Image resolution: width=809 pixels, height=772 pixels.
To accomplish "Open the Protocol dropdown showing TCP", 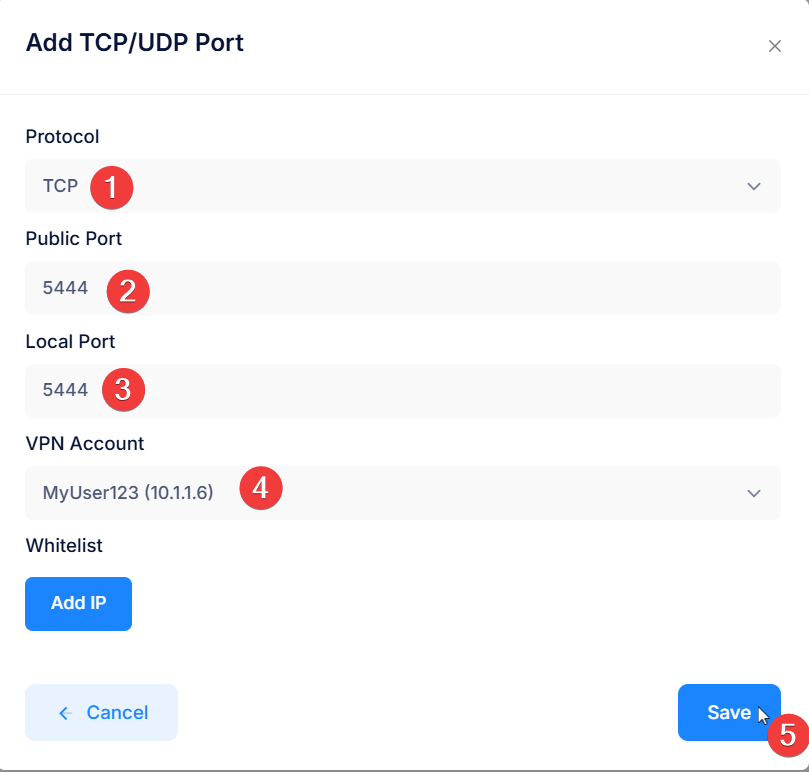I will 403,186.
